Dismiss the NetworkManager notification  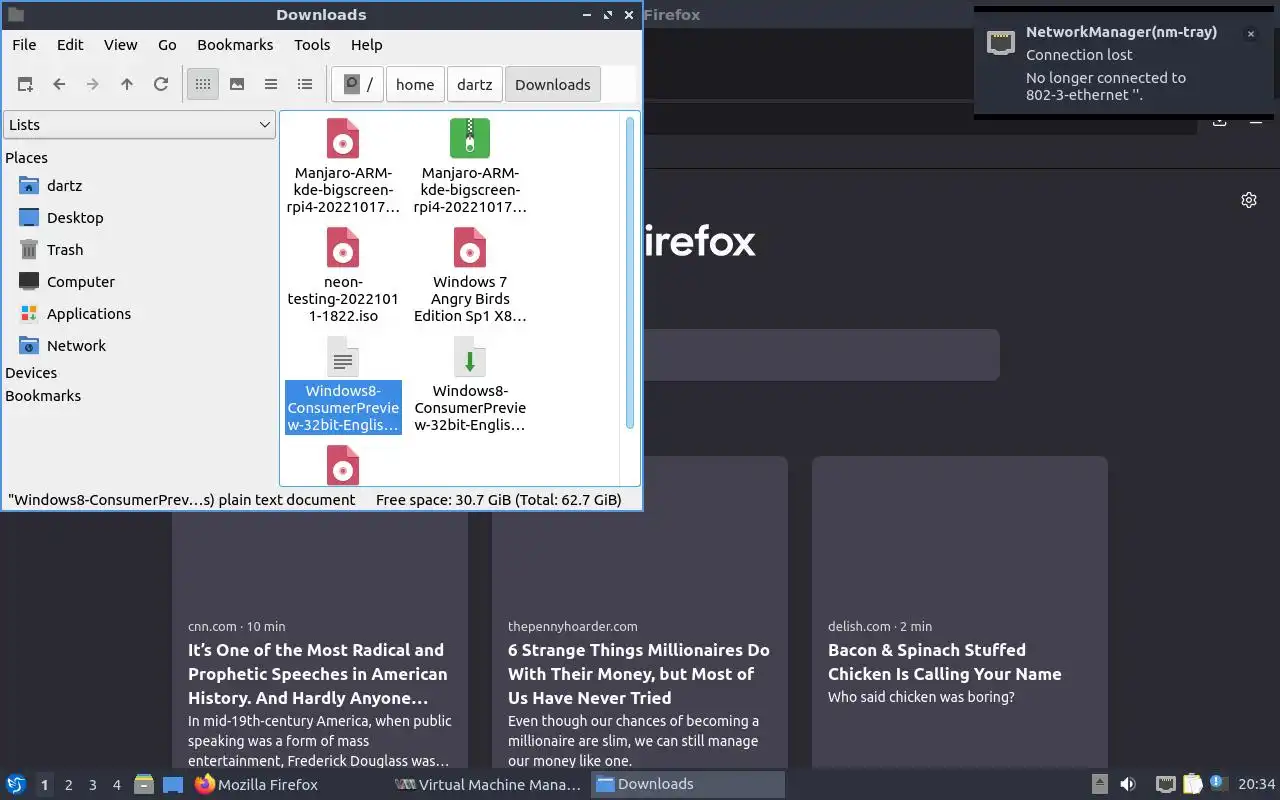pos(1250,34)
